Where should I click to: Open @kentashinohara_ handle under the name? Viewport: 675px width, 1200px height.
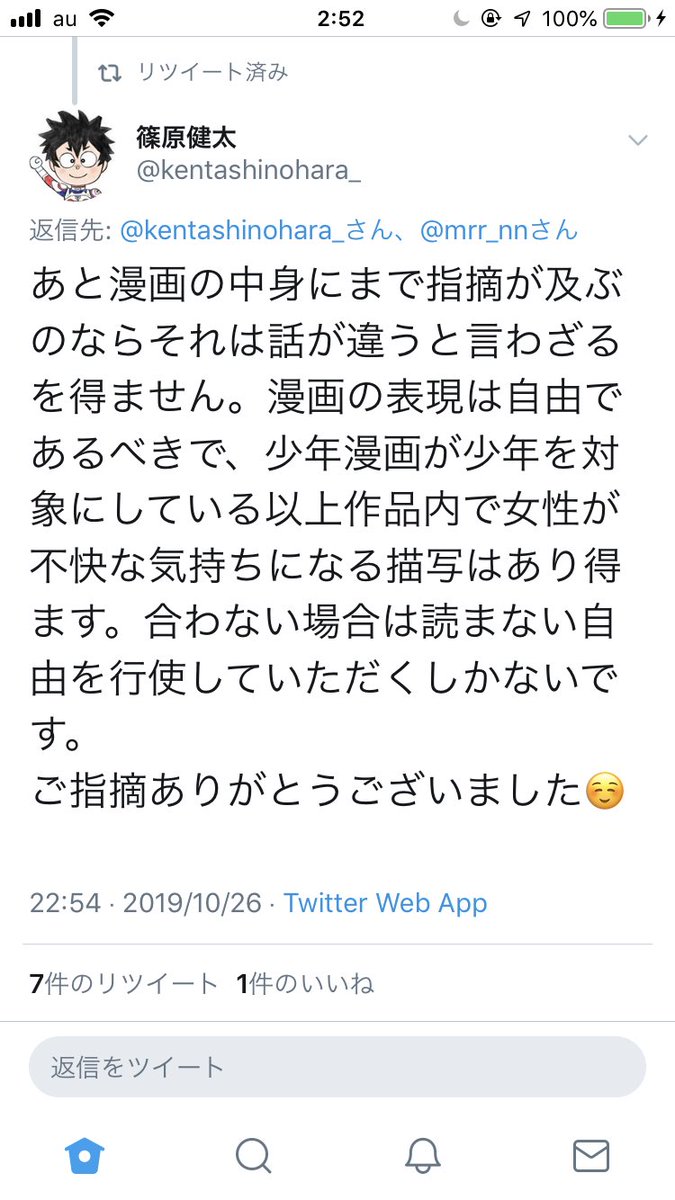point(248,171)
